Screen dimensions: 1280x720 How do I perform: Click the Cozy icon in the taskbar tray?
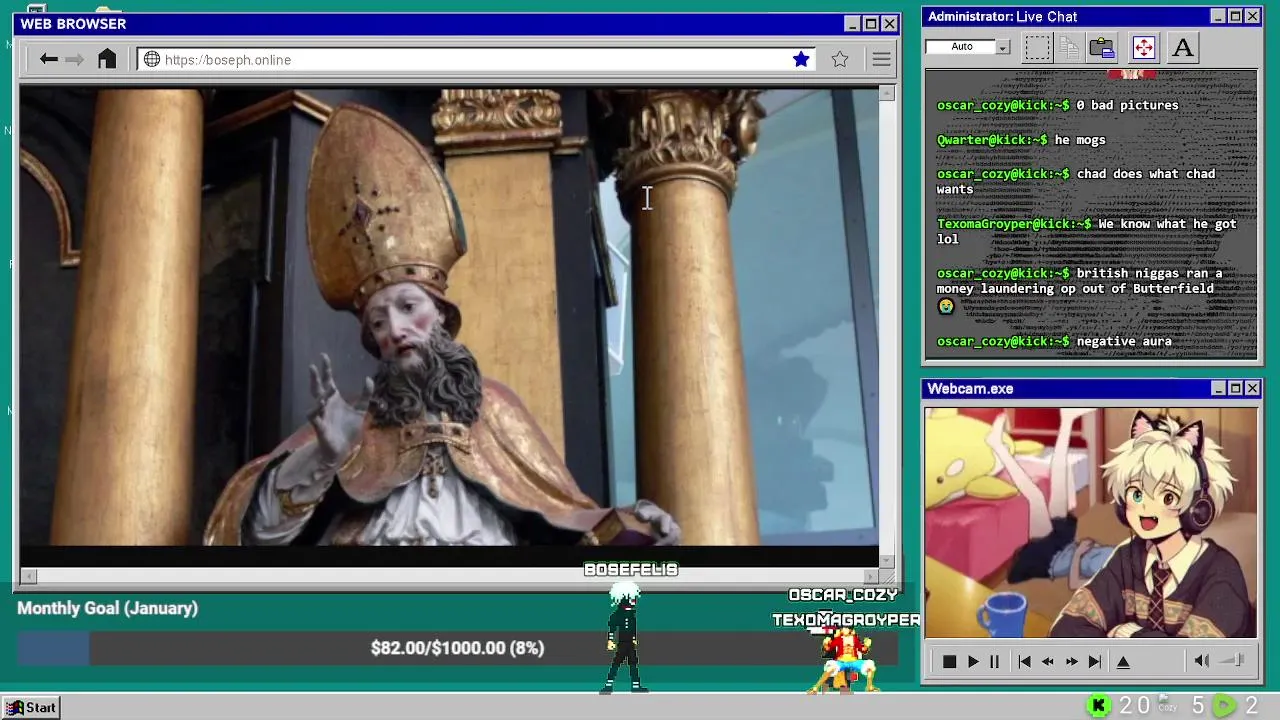point(1167,705)
